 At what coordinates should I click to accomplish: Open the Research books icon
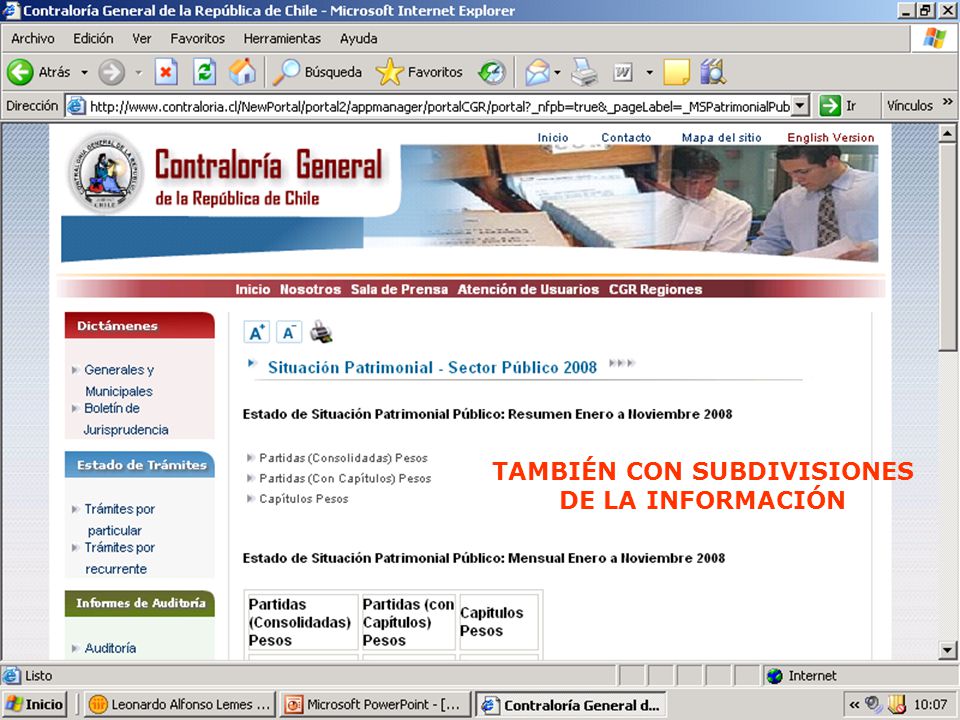713,72
